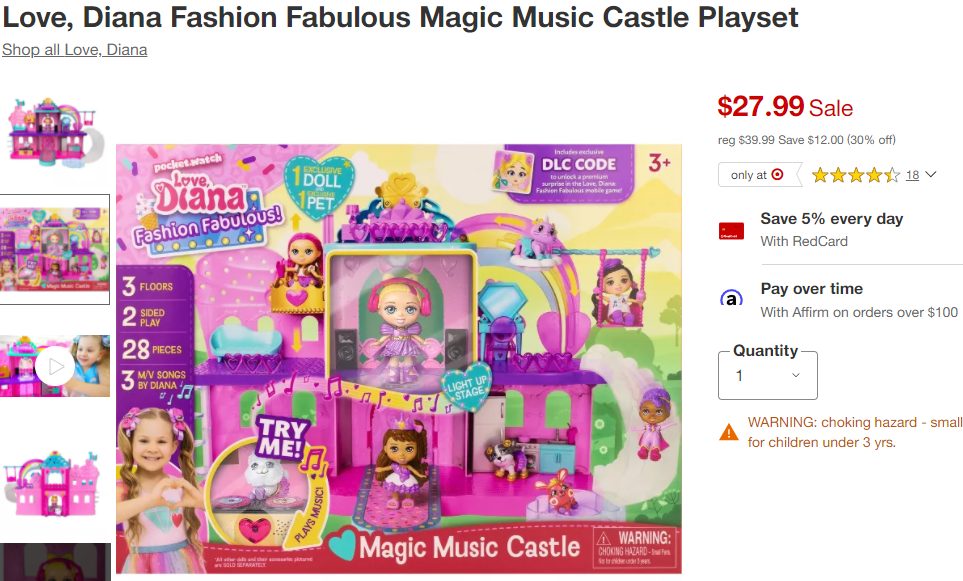This screenshot has width=963, height=581.
Task: Open the 'Shop all Love, Diana' link
Action: pos(74,50)
